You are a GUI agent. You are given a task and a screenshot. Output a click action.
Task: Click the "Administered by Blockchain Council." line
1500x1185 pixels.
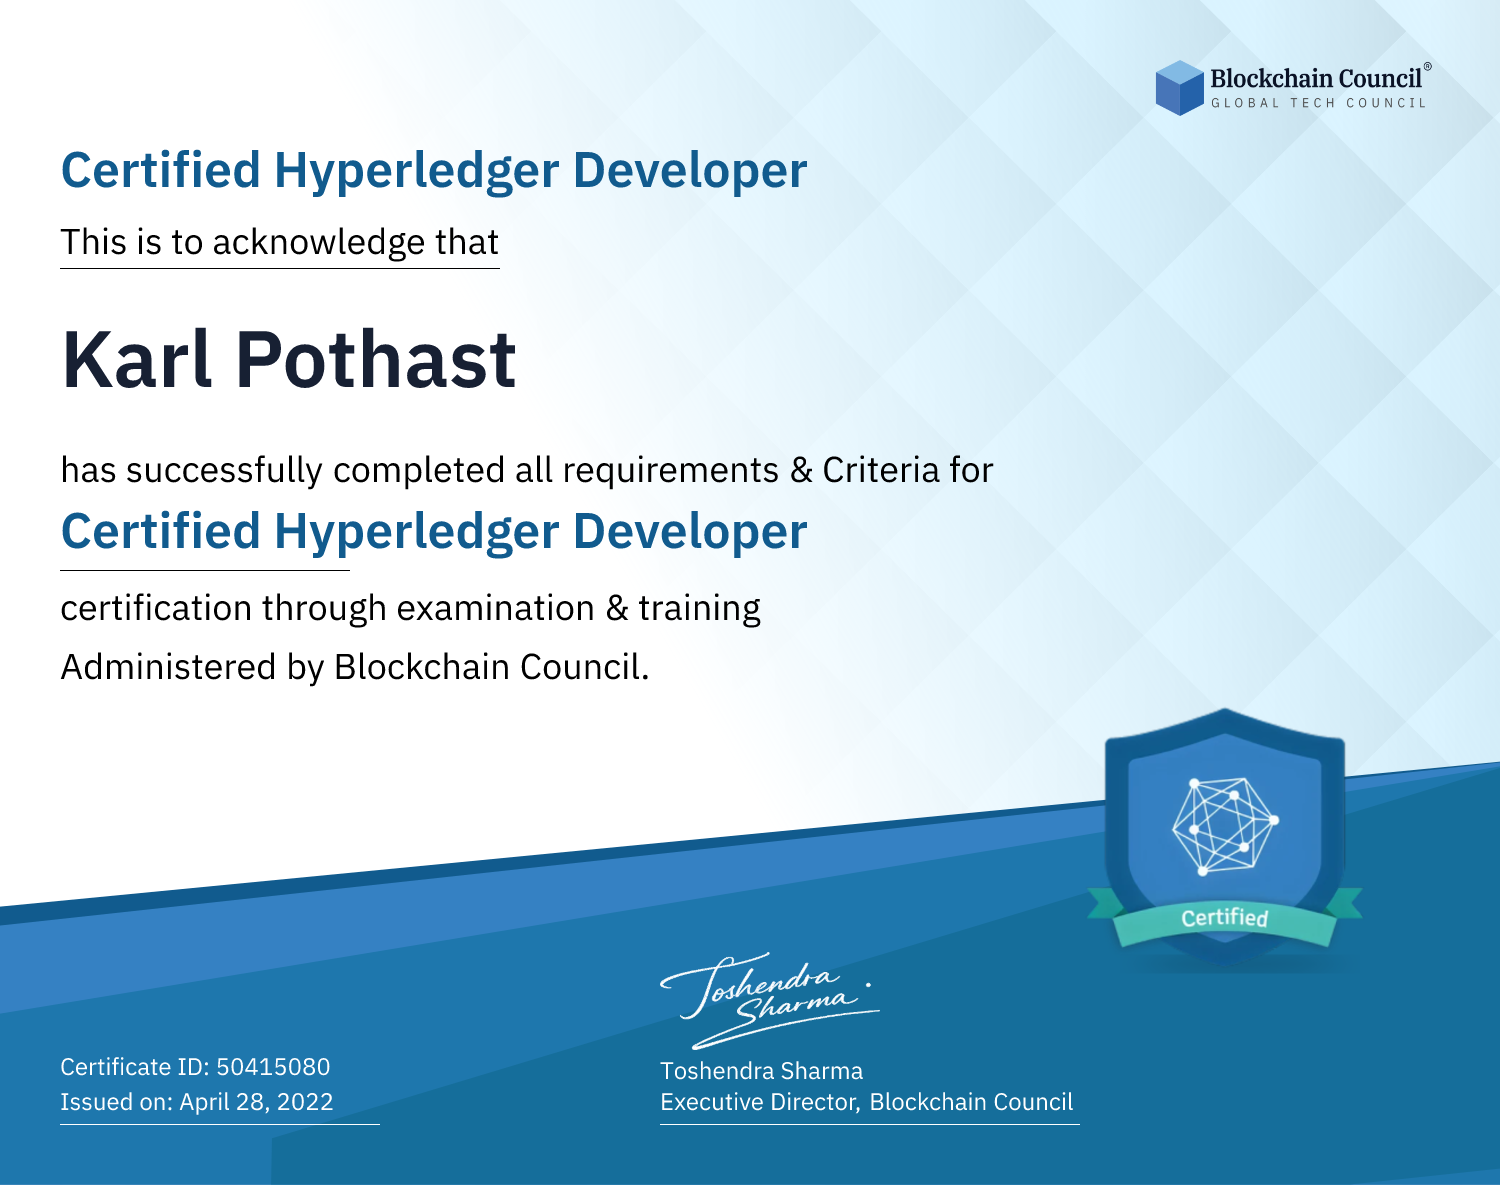click(355, 667)
